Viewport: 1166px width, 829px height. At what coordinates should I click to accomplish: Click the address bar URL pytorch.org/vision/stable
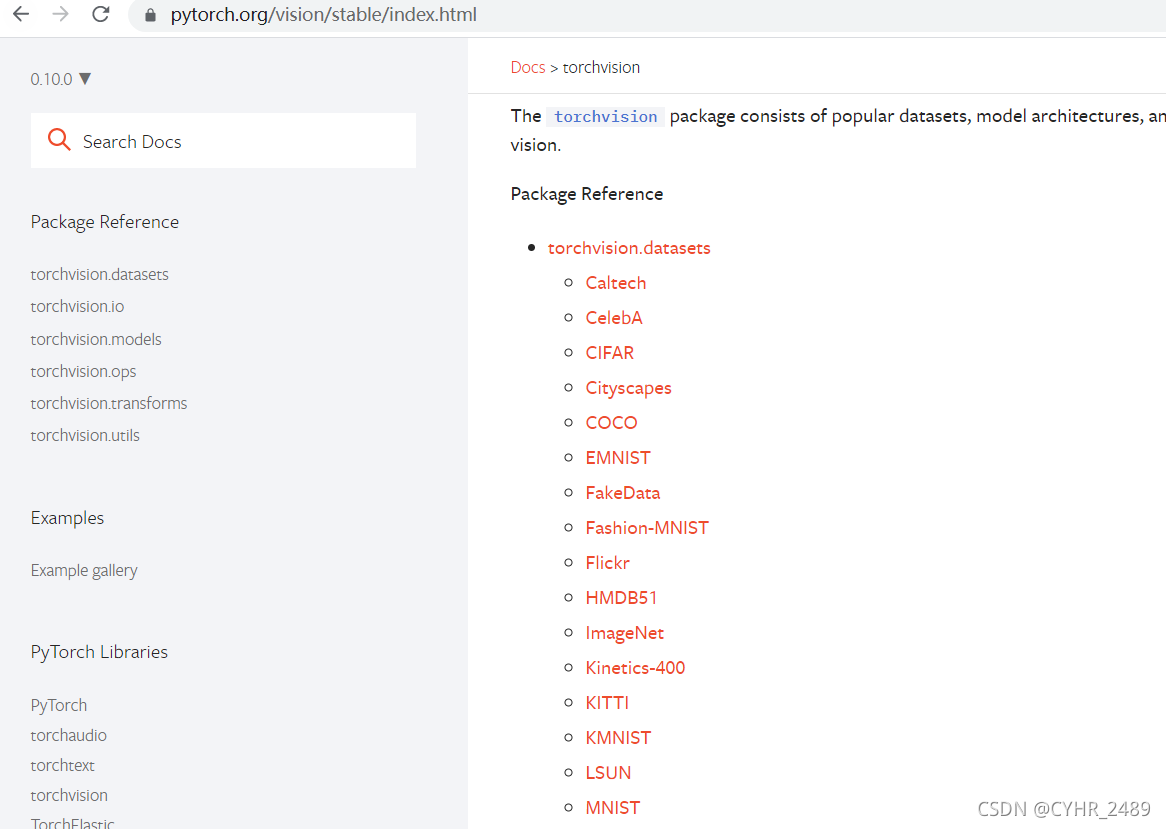323,15
